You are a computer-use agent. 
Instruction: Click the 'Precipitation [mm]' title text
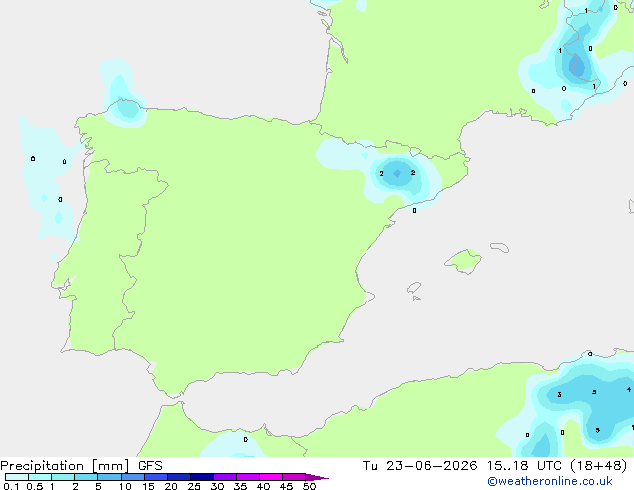(64, 466)
